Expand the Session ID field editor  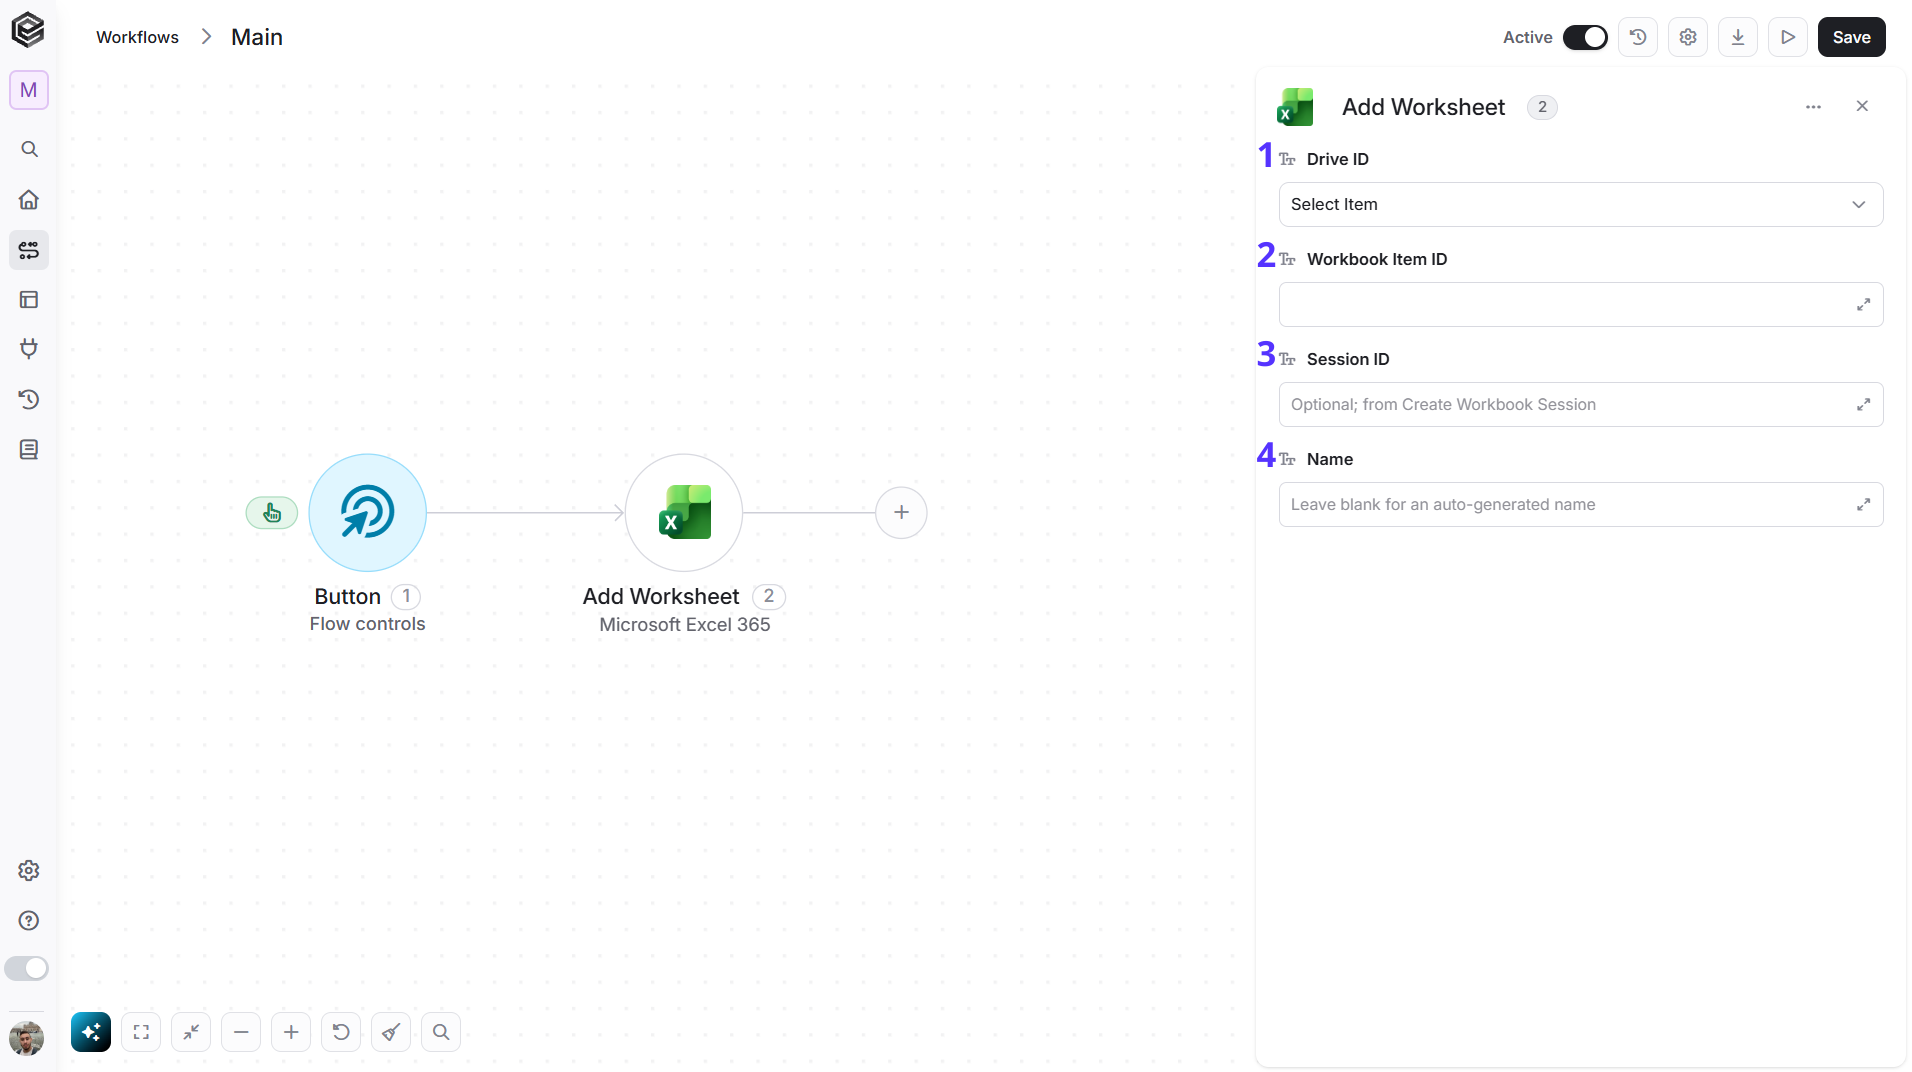point(1863,405)
